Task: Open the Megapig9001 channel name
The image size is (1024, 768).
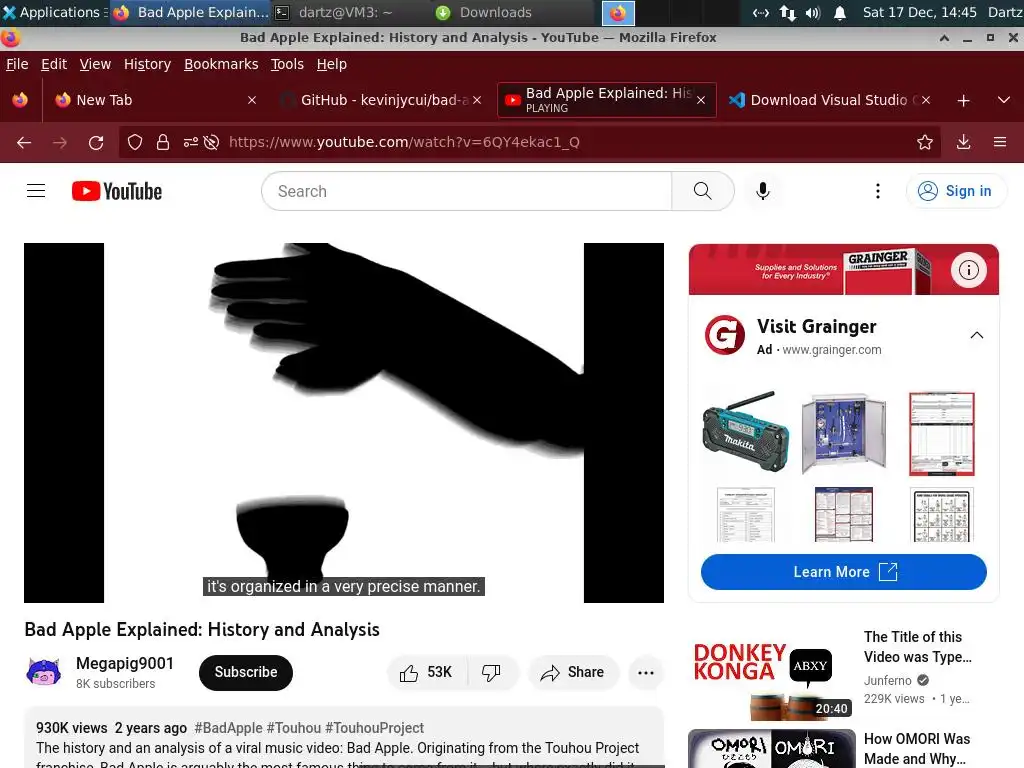Action: [125, 663]
